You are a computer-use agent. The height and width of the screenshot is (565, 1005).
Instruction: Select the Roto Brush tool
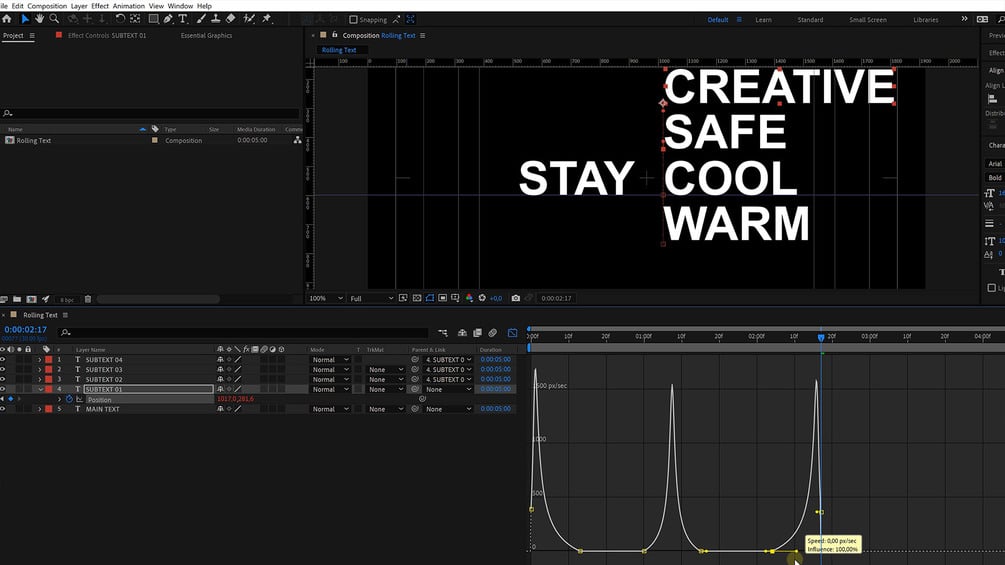pos(249,19)
